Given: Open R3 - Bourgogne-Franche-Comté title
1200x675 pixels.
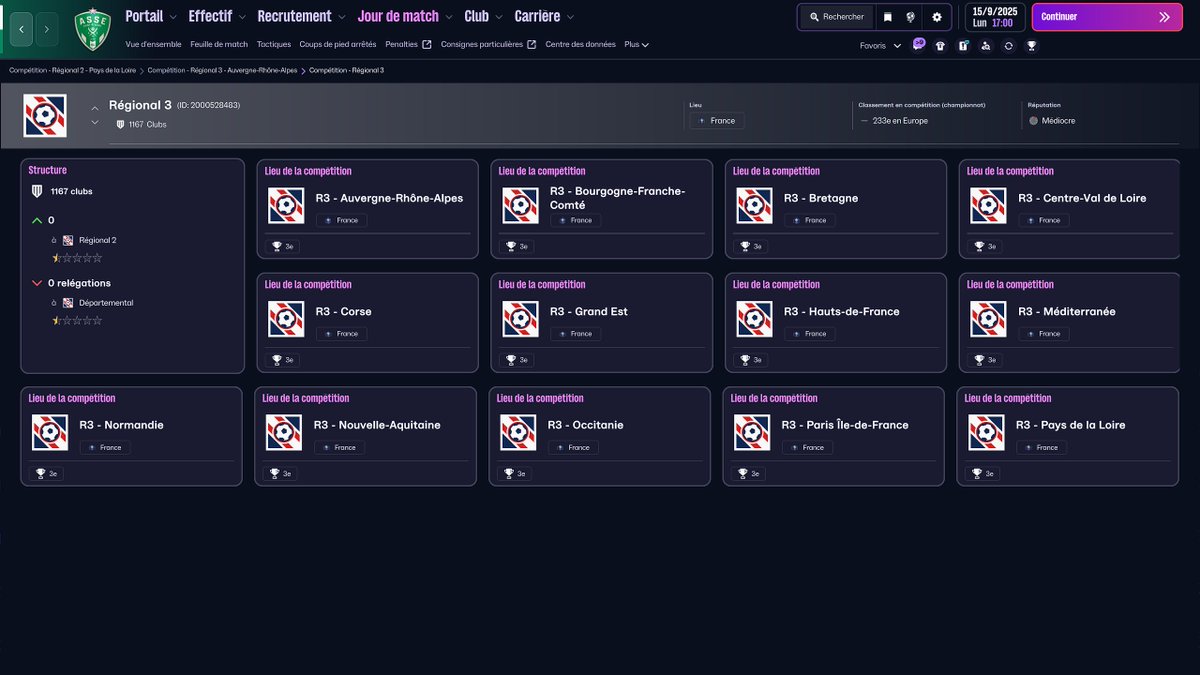Looking at the screenshot, I should 617,198.
